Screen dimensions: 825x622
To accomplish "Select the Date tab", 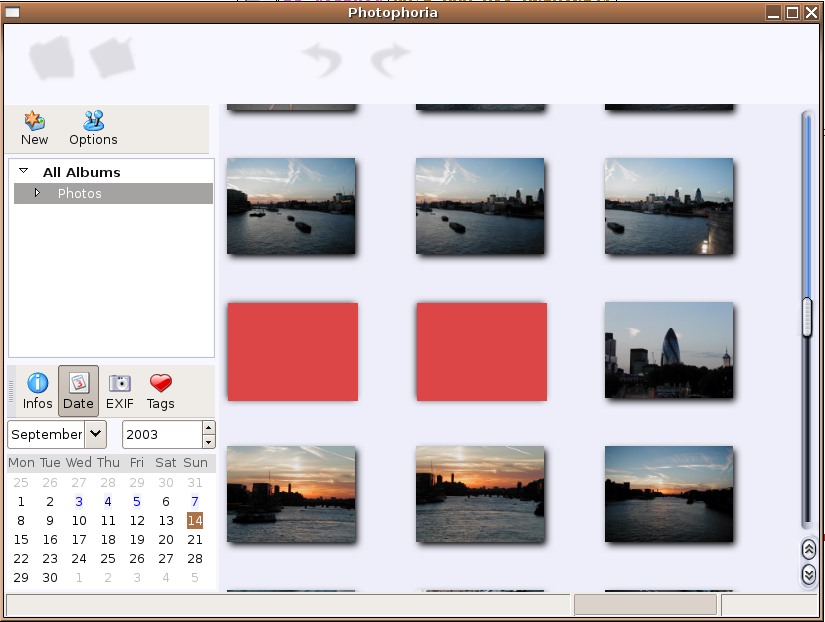I will 78,391.
